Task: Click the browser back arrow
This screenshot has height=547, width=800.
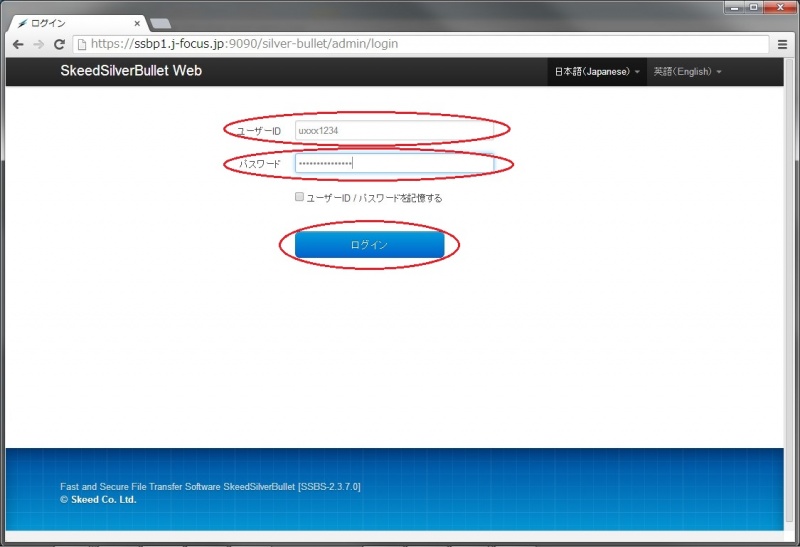Action: 18,44
